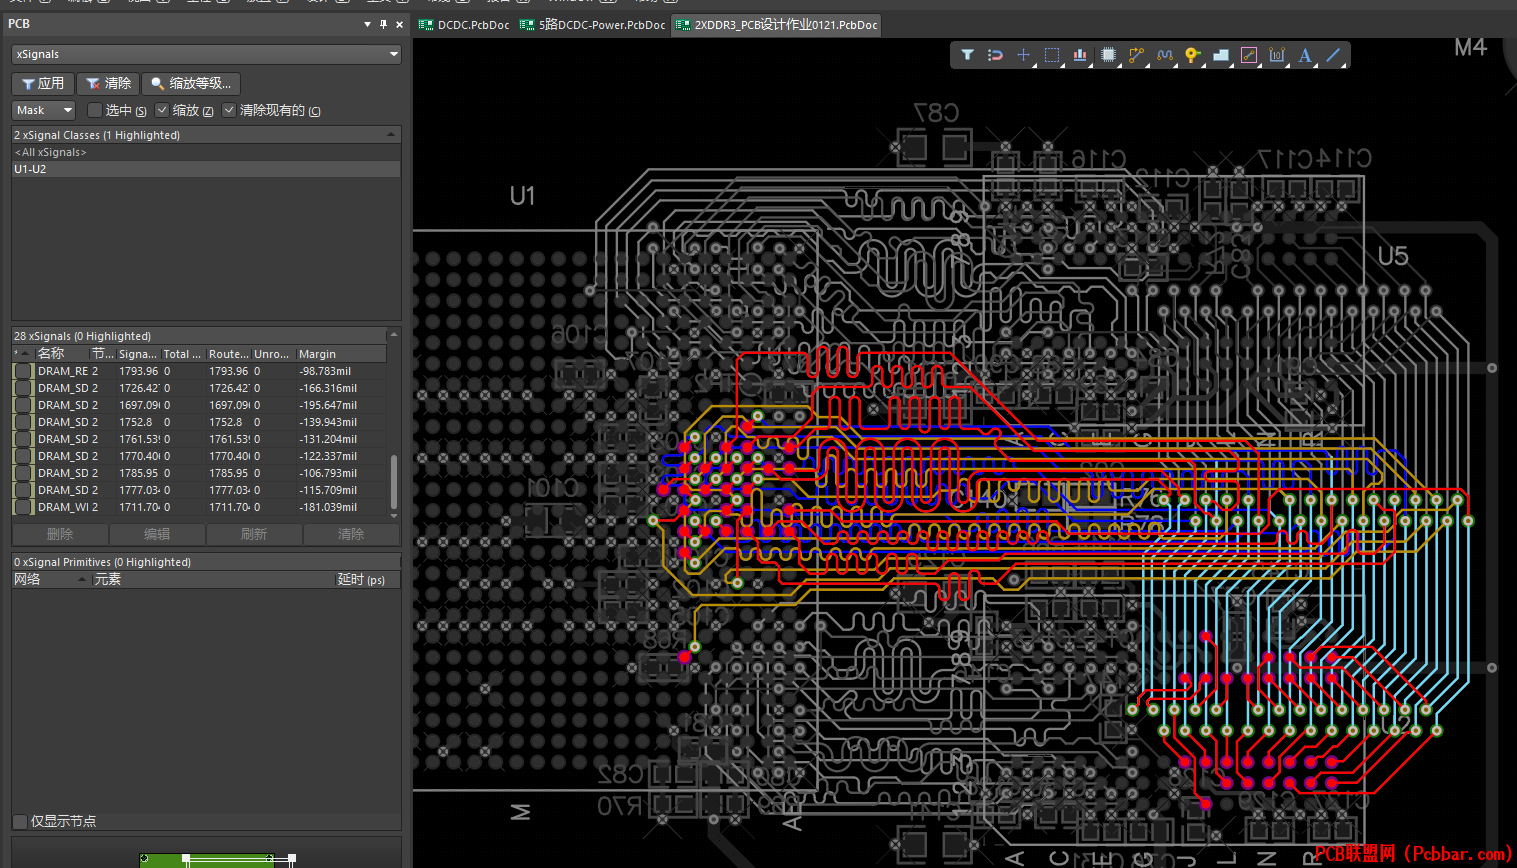1517x868 pixels.
Task: Click the 编辑 button under the xSignals list
Action: [157, 535]
